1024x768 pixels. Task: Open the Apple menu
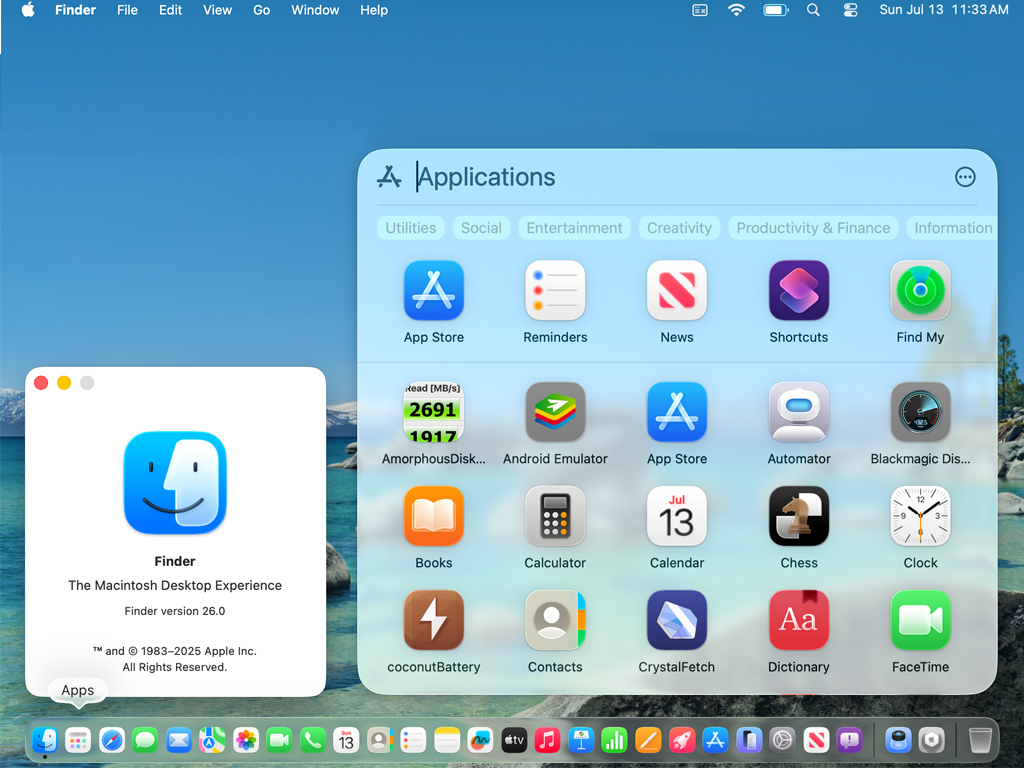pos(28,10)
